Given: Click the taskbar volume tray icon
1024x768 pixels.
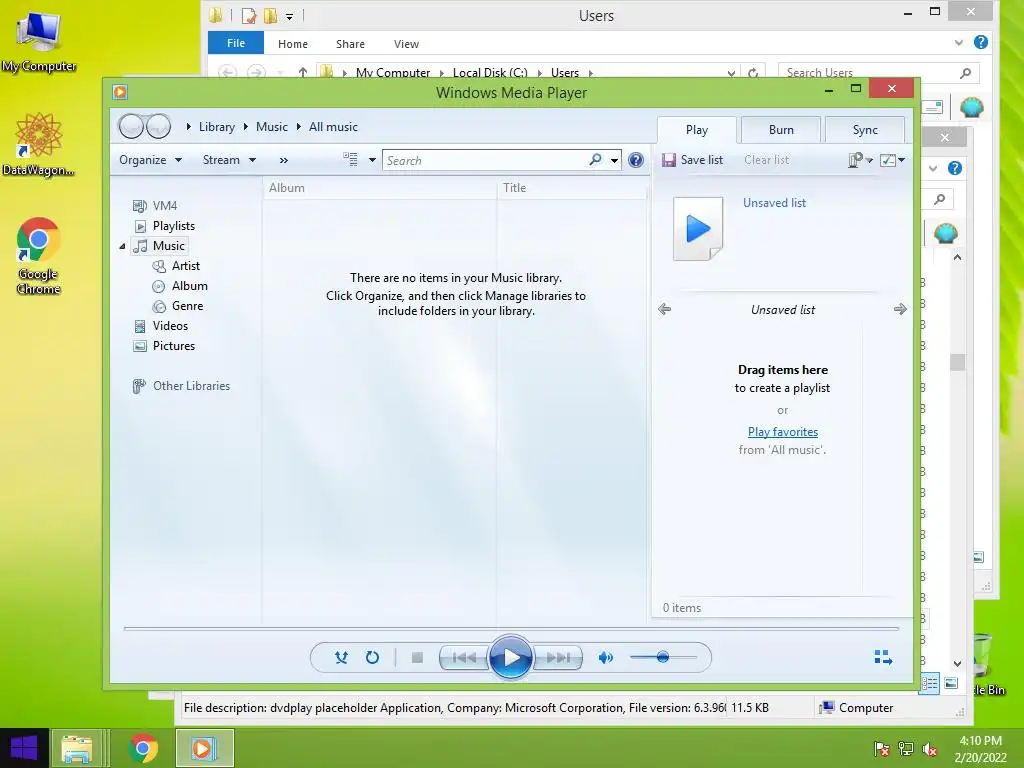Looking at the screenshot, I should (x=930, y=749).
